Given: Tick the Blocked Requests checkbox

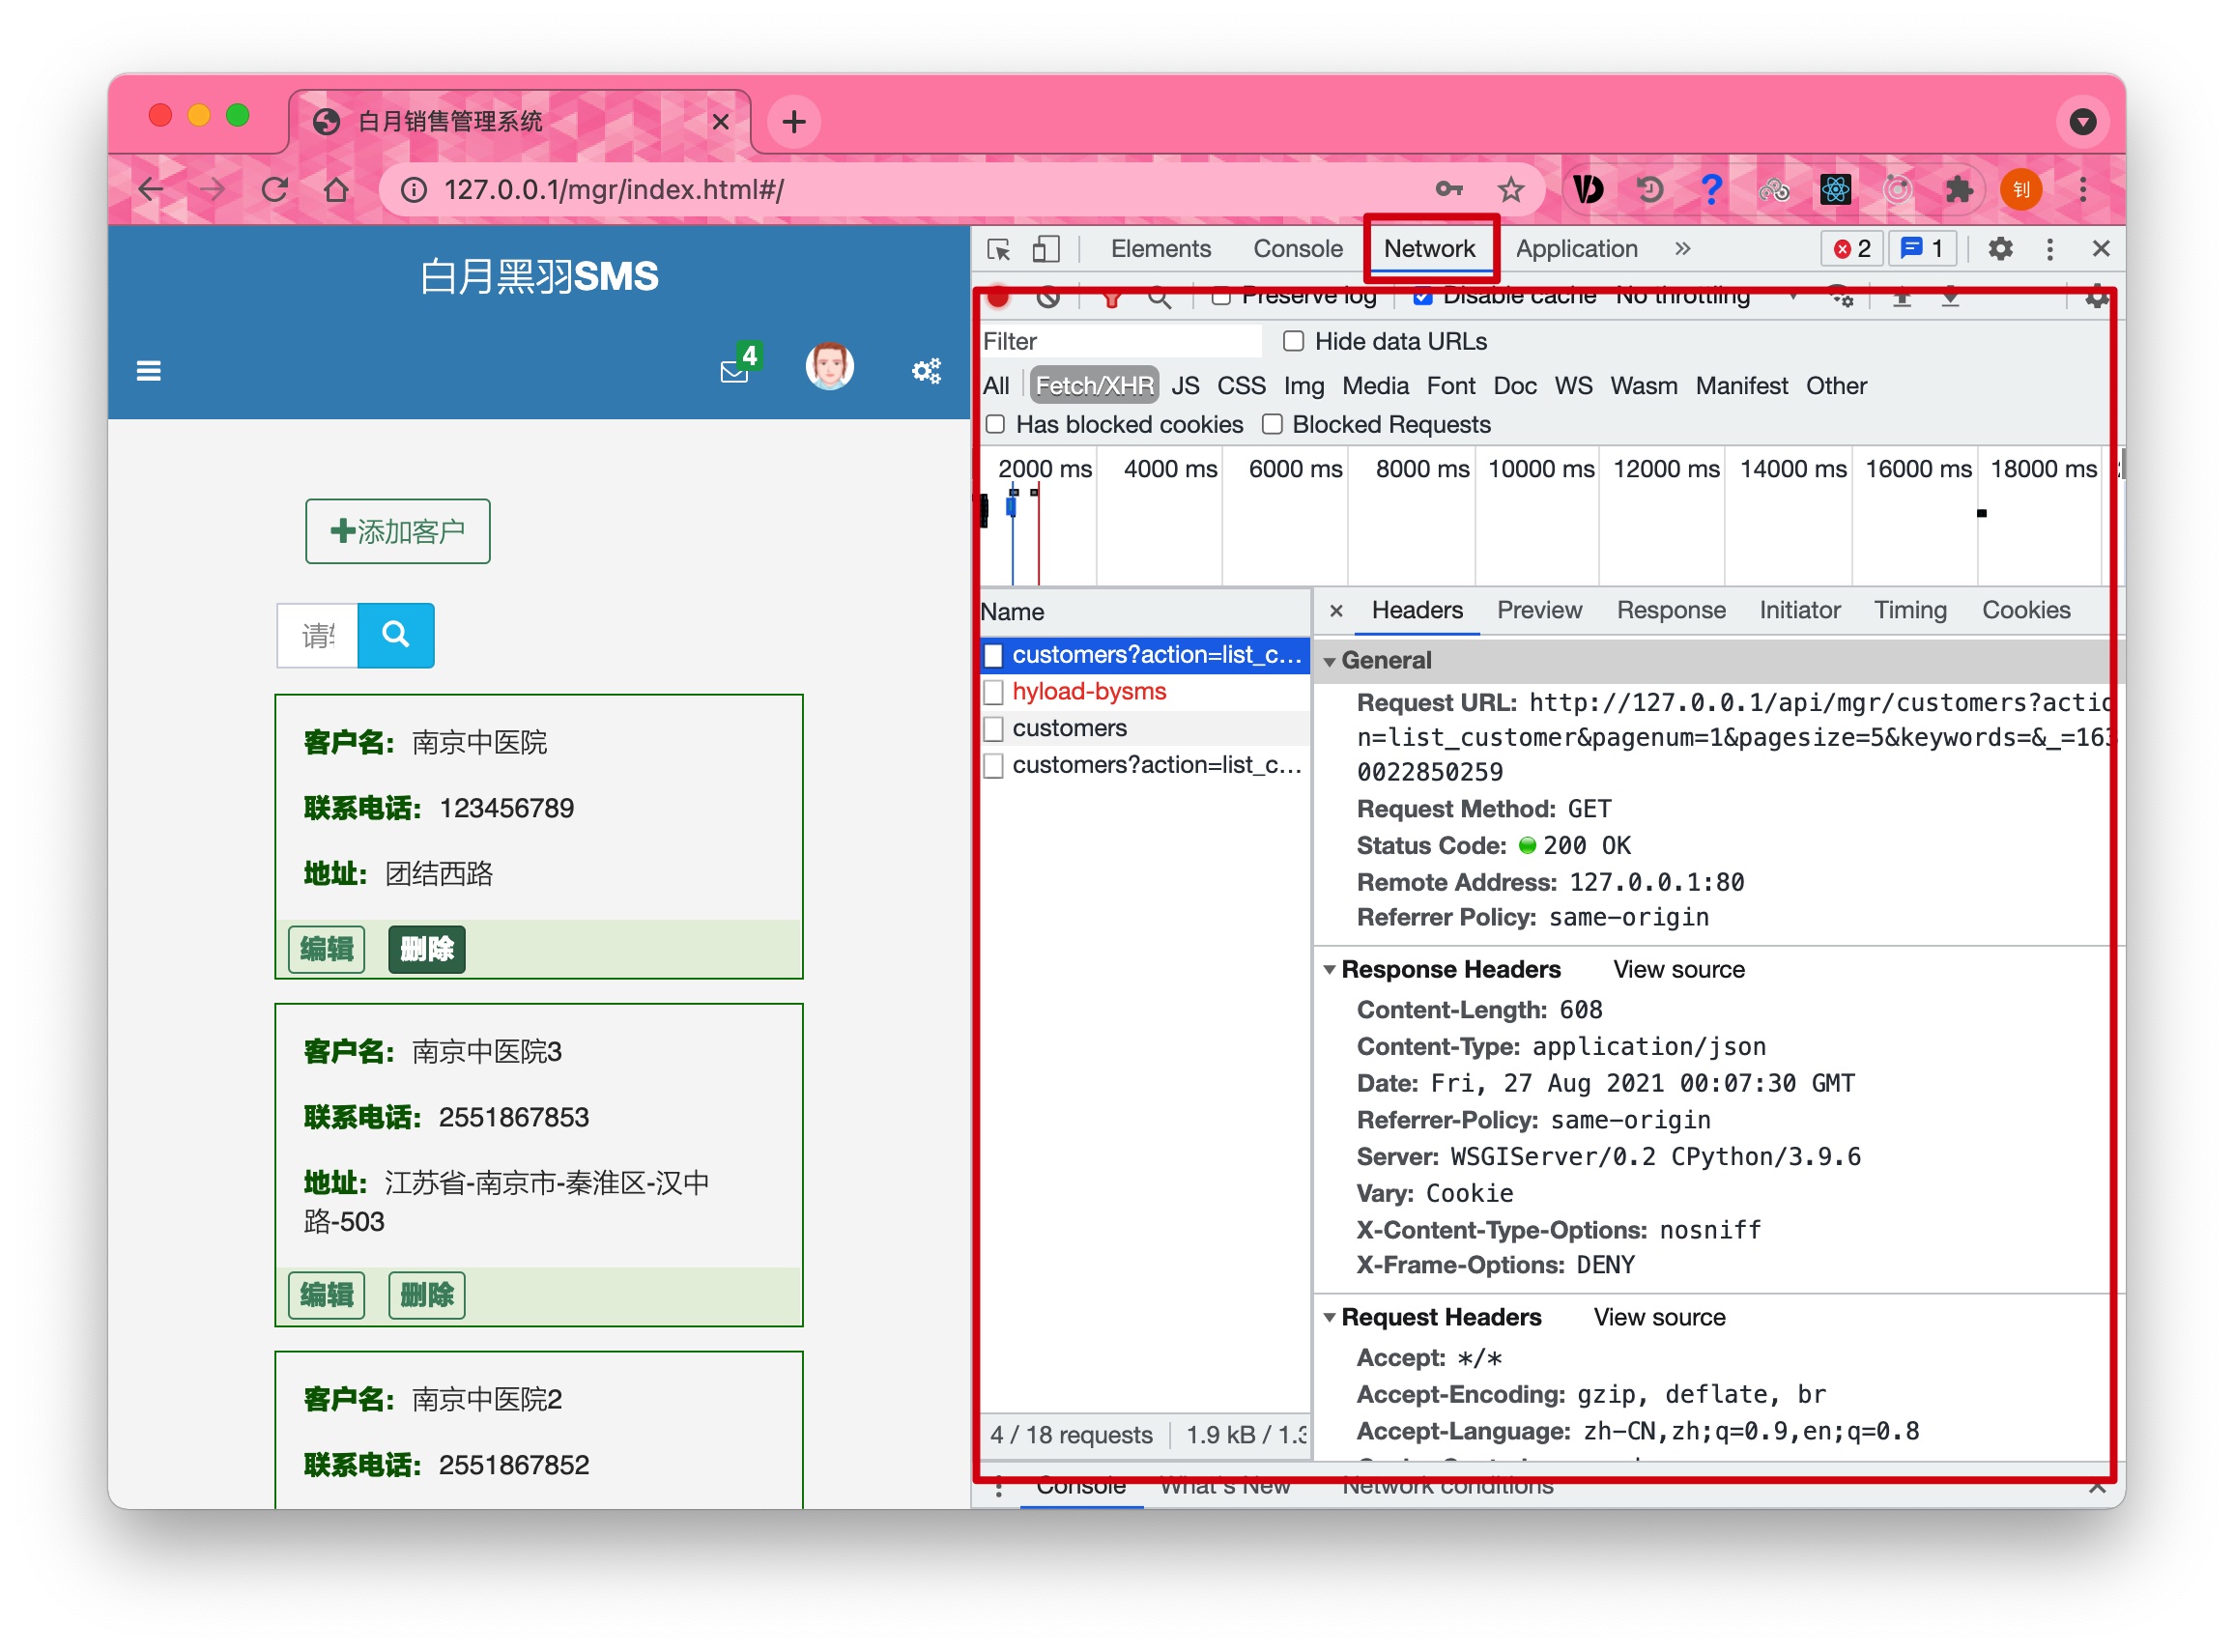Looking at the screenshot, I should (1272, 424).
